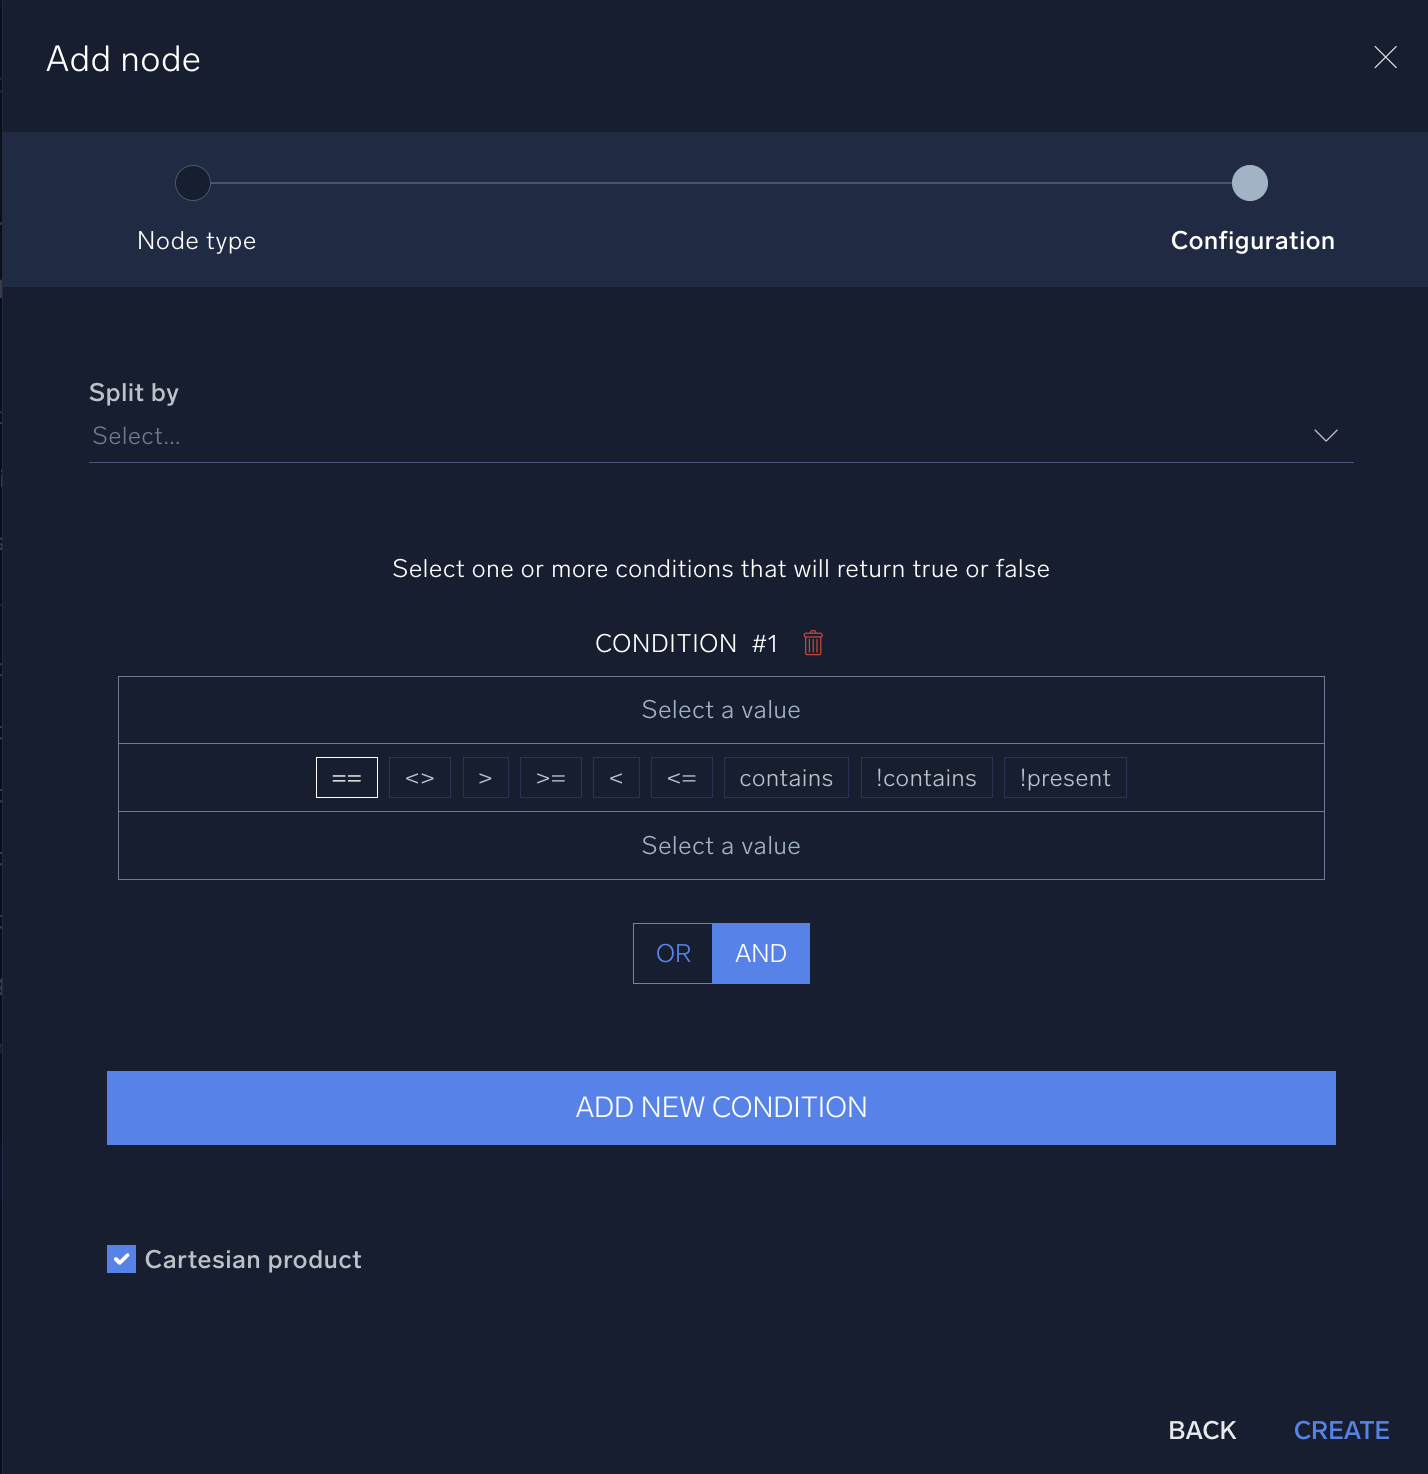Close the Add node dialog
The width and height of the screenshot is (1428, 1474).
[1385, 57]
